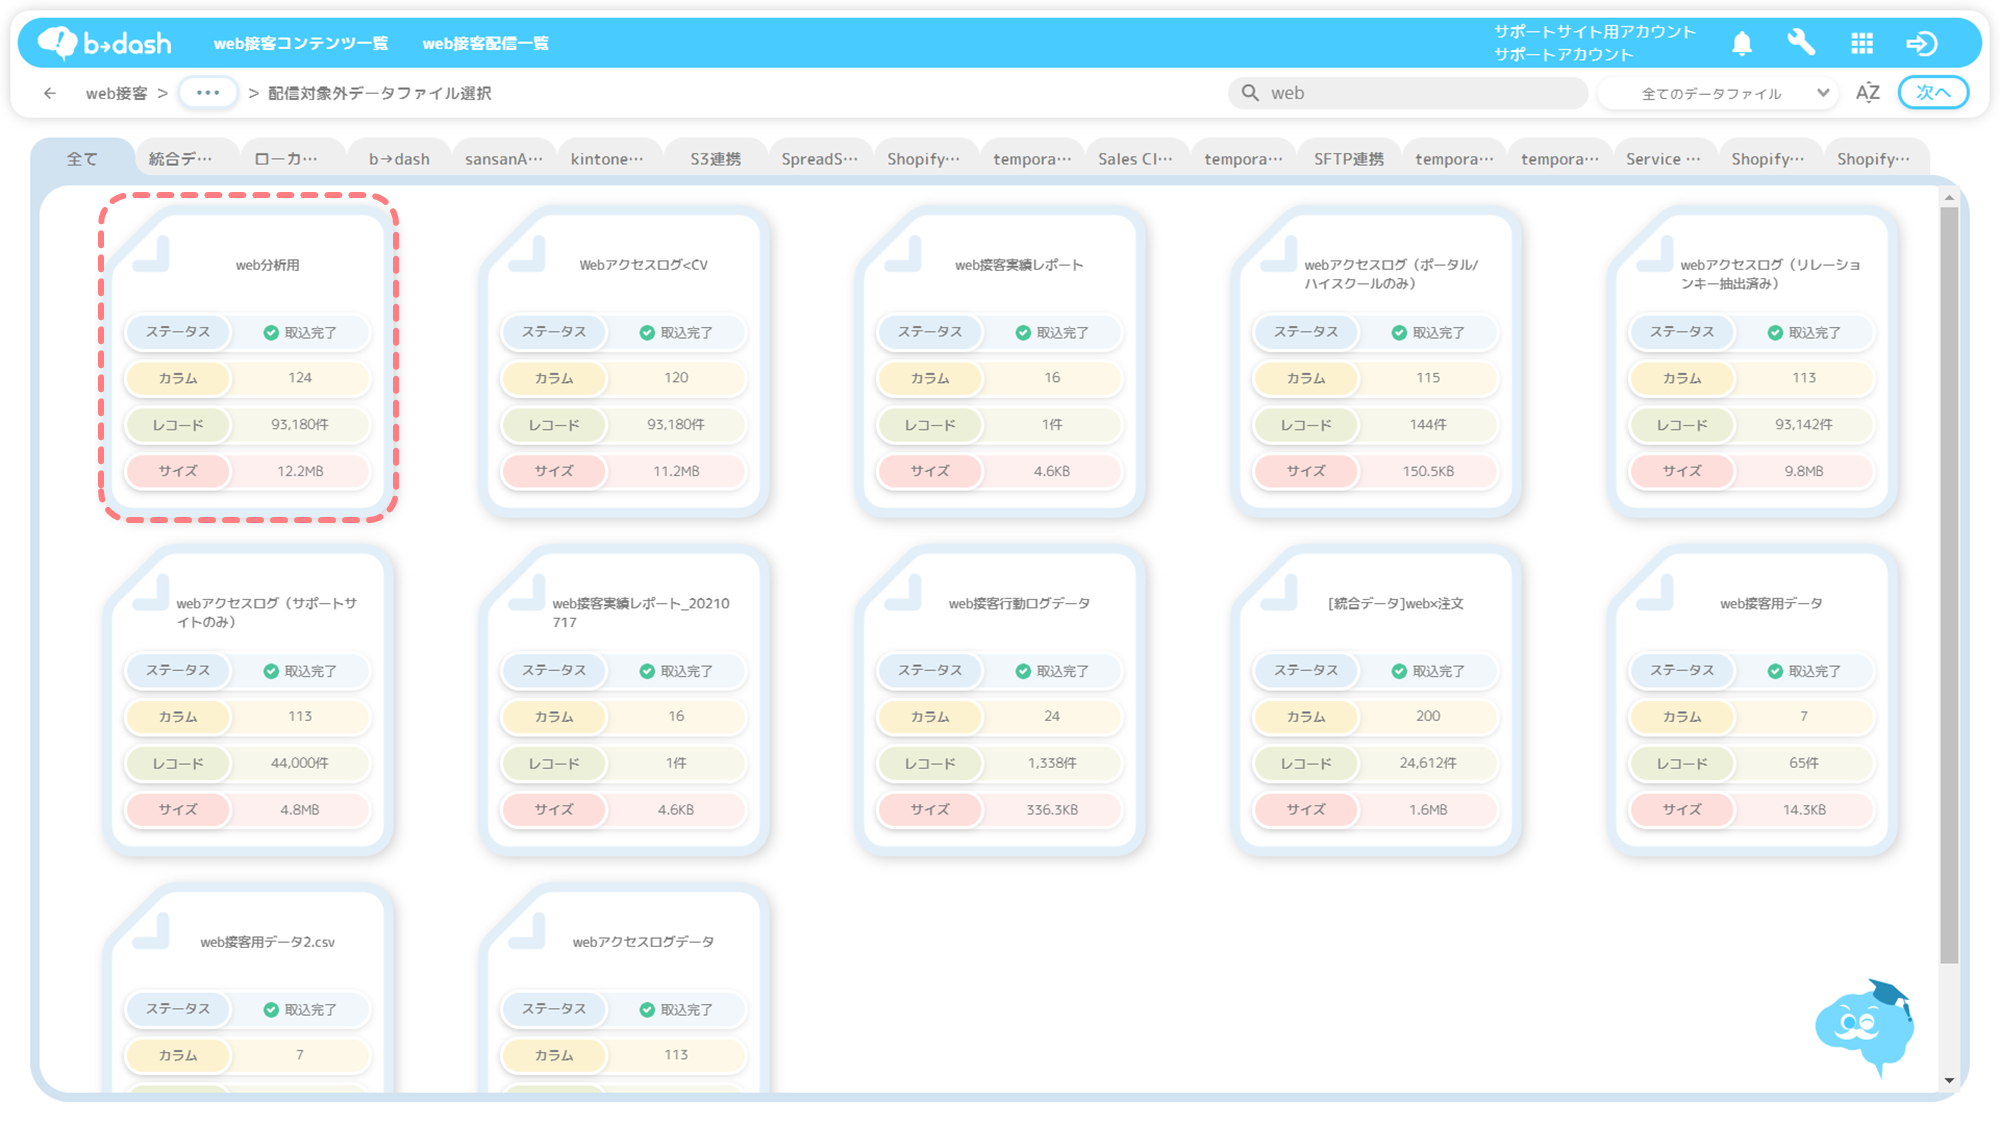Click file icon on web接客用データ card

1655,593
